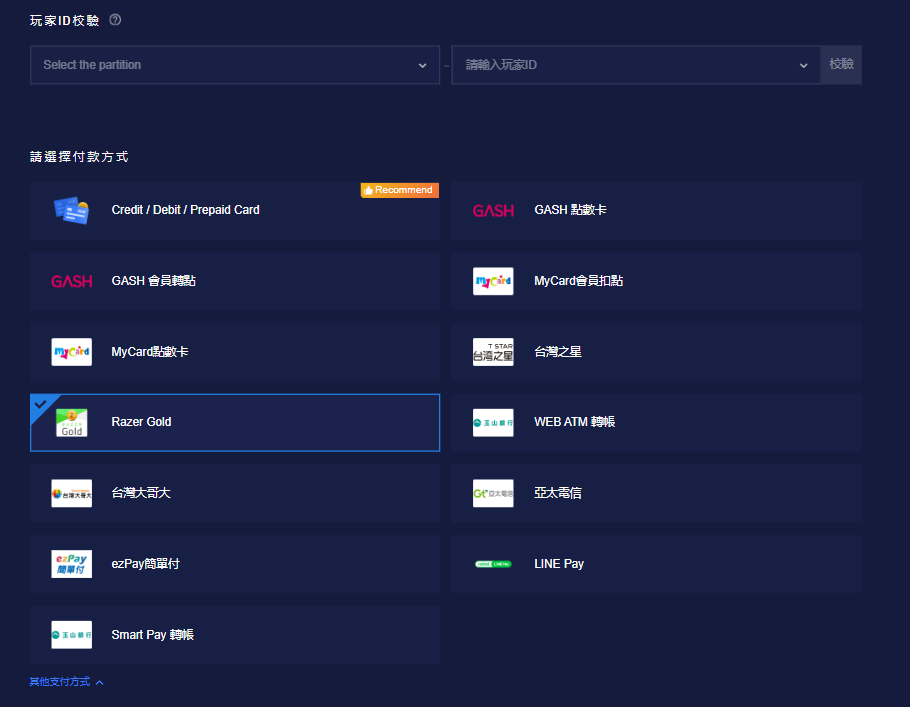
Task: Click the Credit / Debit card icon
Action: pyautogui.click(x=71, y=210)
